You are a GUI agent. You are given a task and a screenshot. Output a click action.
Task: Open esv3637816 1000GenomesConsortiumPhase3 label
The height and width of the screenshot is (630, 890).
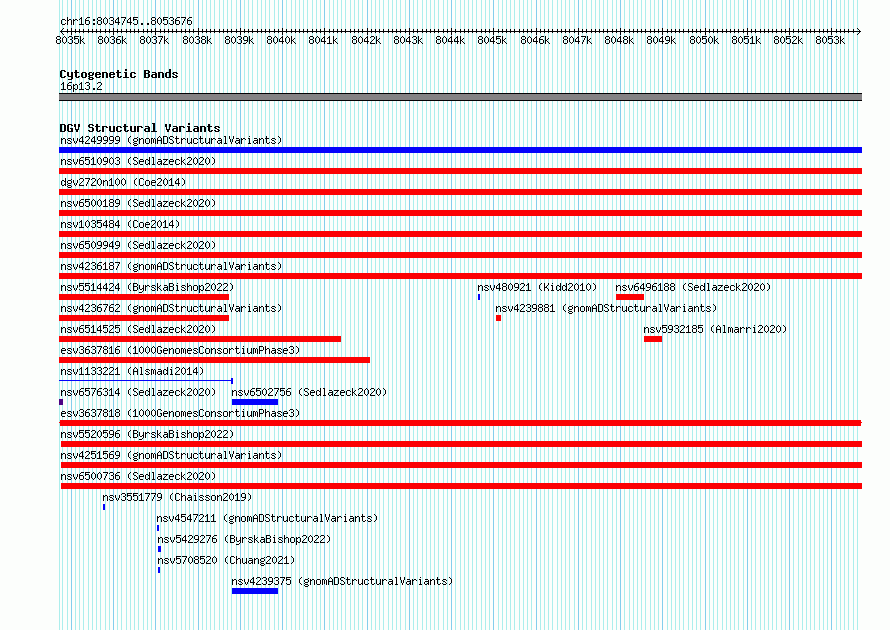pos(180,350)
